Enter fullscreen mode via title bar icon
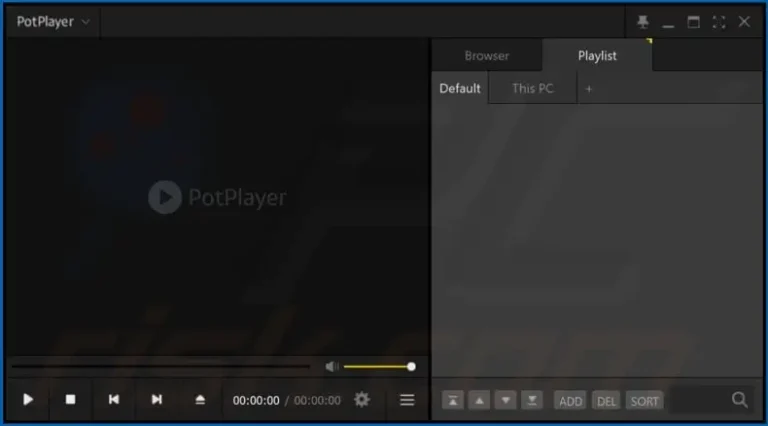The width and height of the screenshot is (768, 426). [719, 22]
